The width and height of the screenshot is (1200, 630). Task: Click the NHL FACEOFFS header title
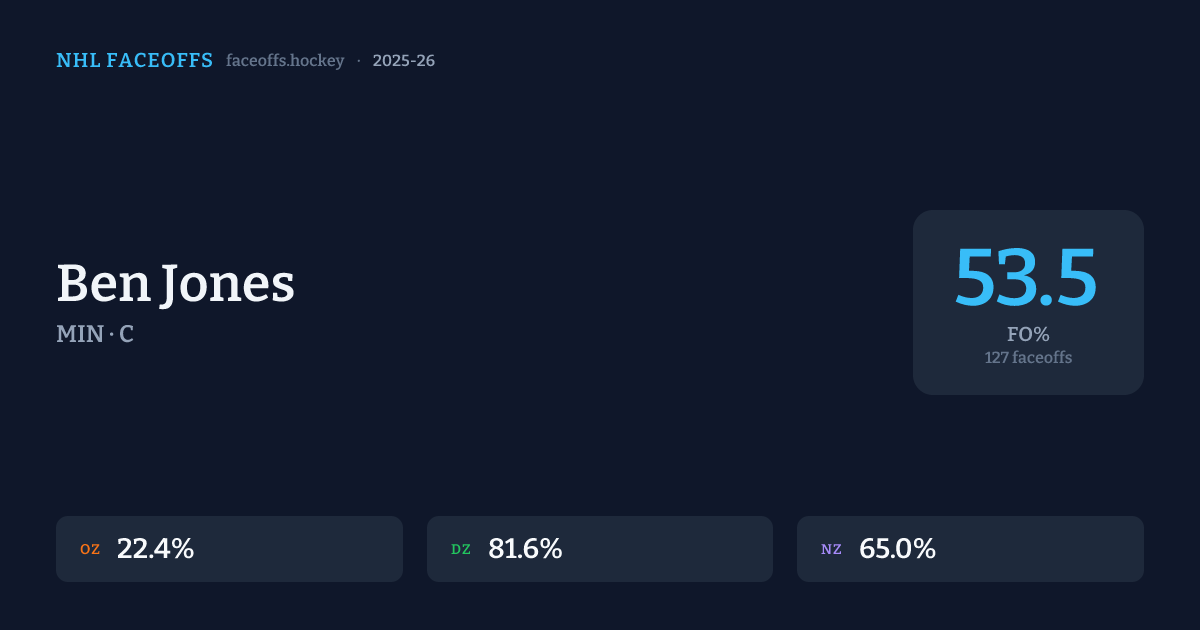[134, 61]
